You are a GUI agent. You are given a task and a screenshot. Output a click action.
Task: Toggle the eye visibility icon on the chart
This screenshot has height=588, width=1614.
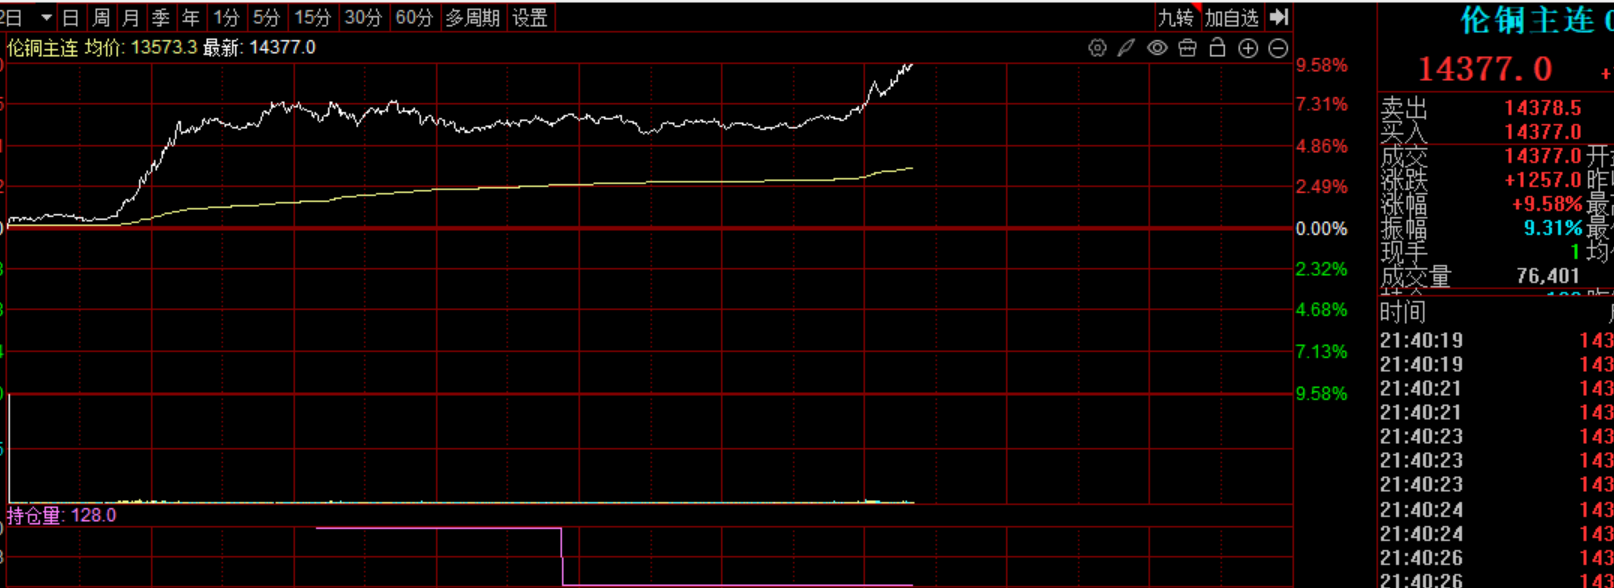pyautogui.click(x=1157, y=48)
